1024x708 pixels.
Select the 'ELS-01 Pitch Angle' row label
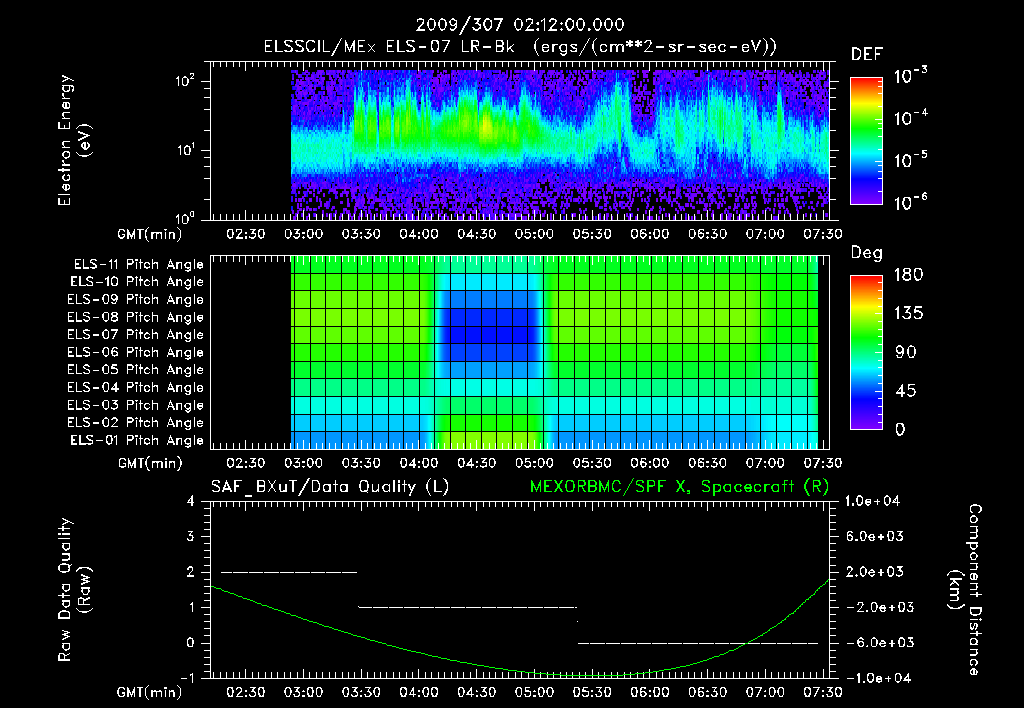(x=137, y=440)
